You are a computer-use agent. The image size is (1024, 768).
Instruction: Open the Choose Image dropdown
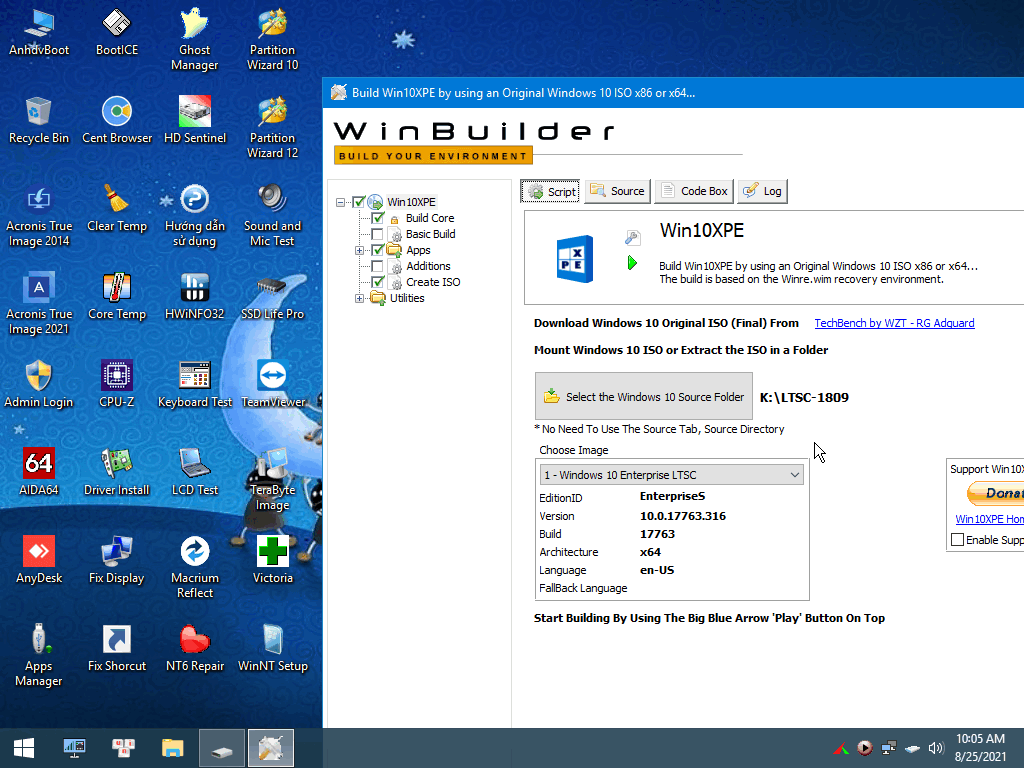coord(671,475)
